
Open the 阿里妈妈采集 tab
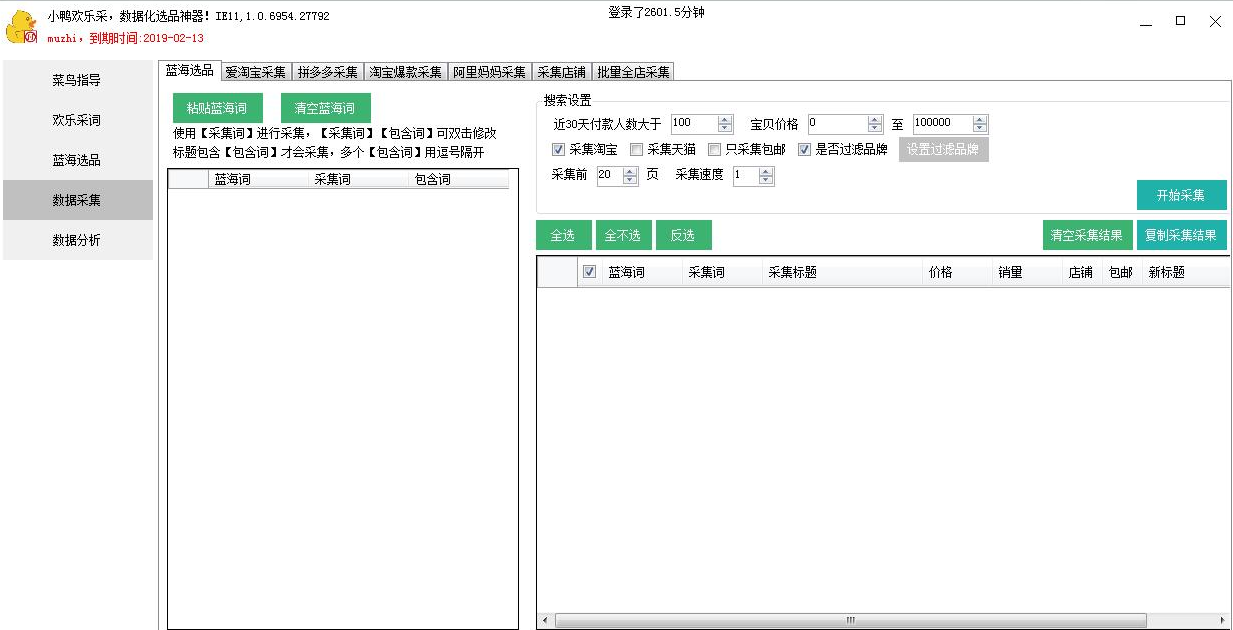[489, 72]
